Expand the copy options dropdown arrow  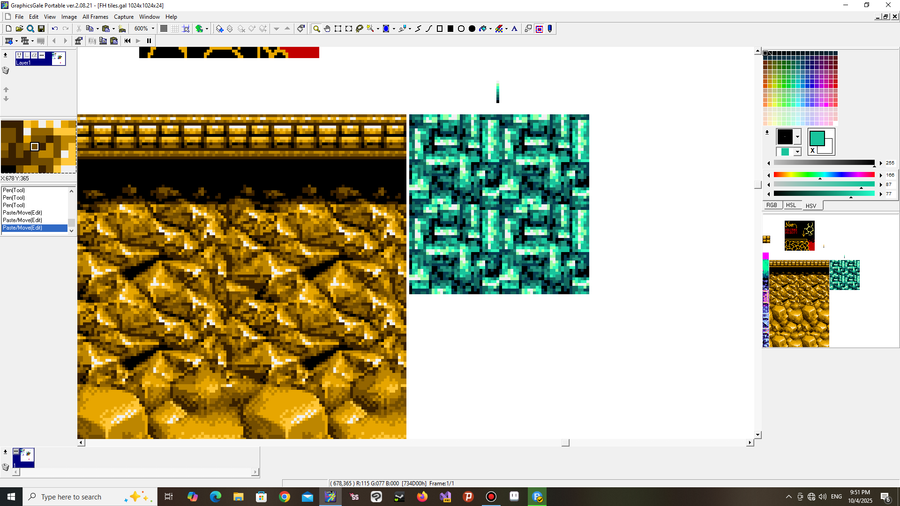coord(98,29)
